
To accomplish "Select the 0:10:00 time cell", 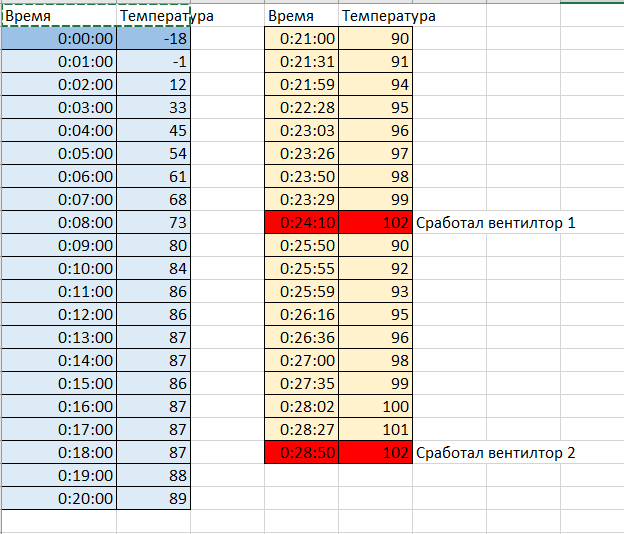I will pos(58,268).
